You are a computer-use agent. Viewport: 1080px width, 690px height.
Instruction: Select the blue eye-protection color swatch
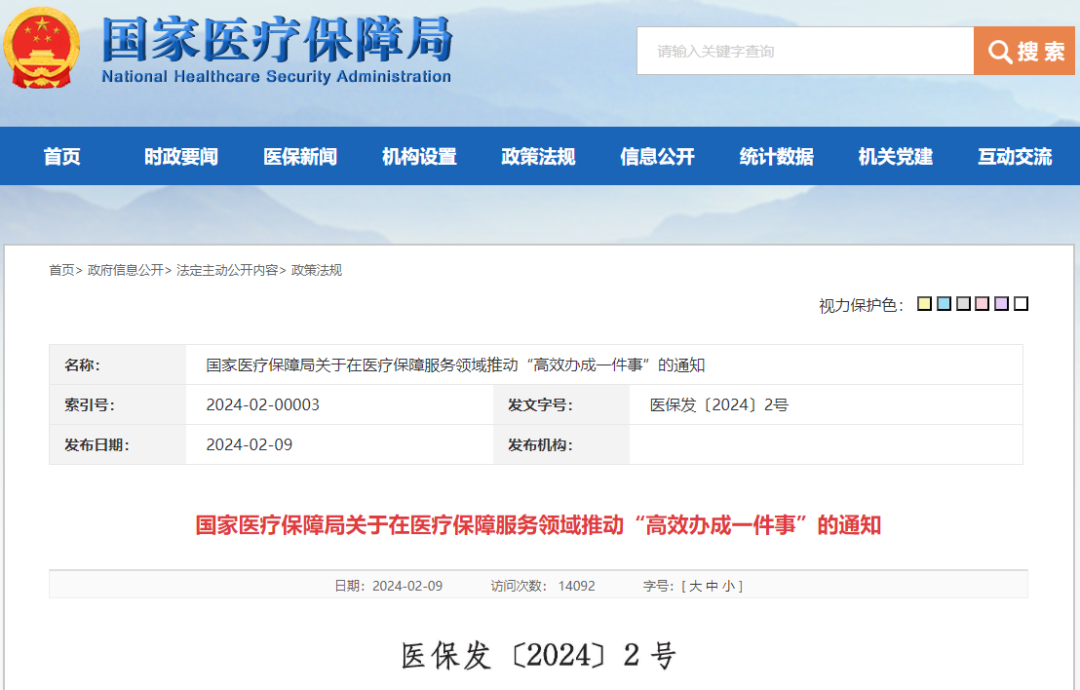pos(944,304)
